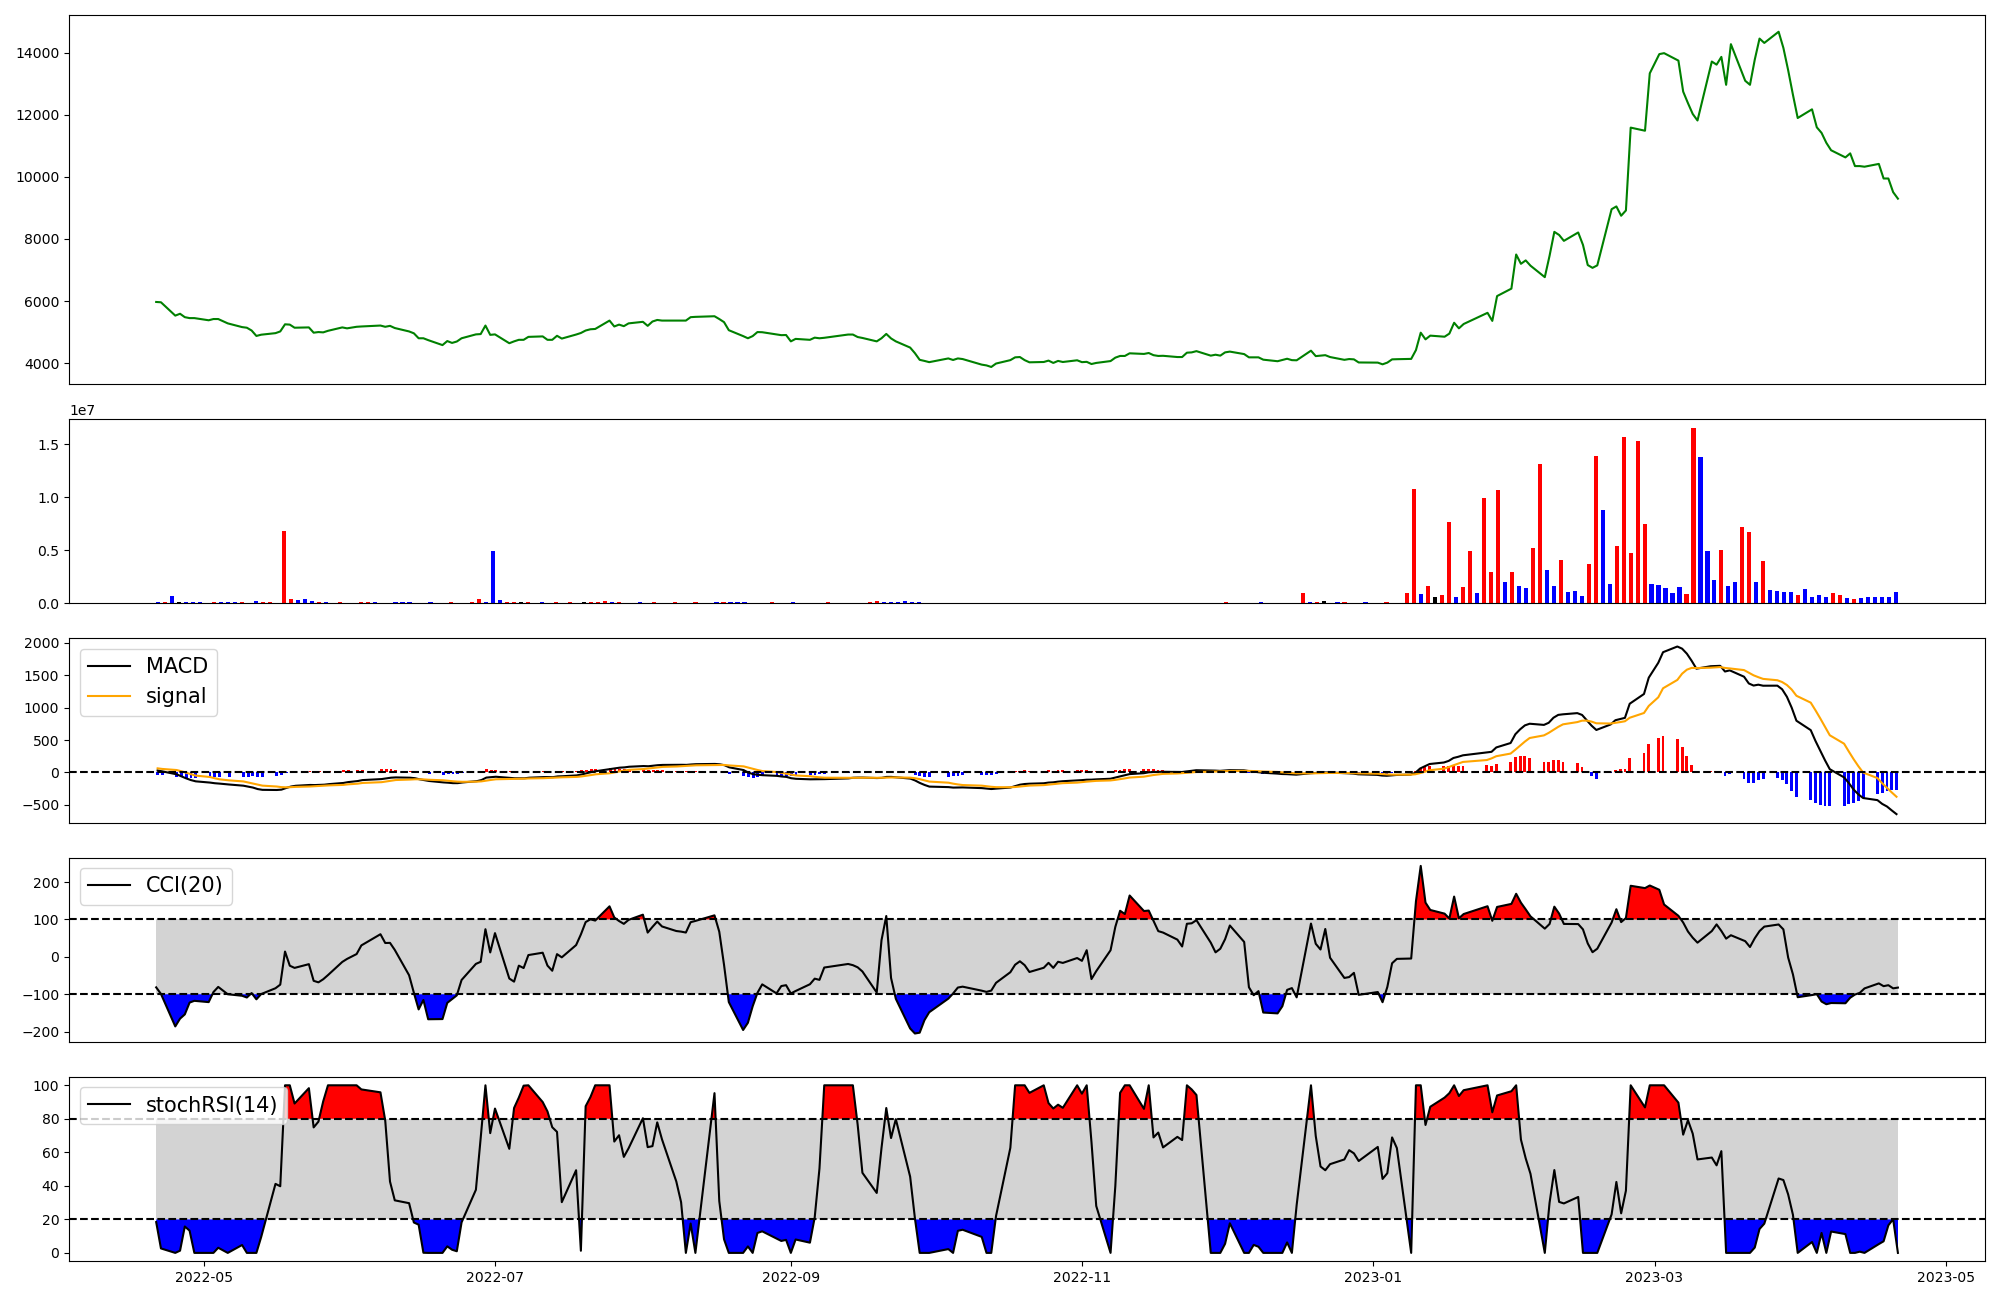This screenshot has width=2000, height=1300.
Task: Click the 2022-07 x-axis date label
Action: tap(495, 1277)
